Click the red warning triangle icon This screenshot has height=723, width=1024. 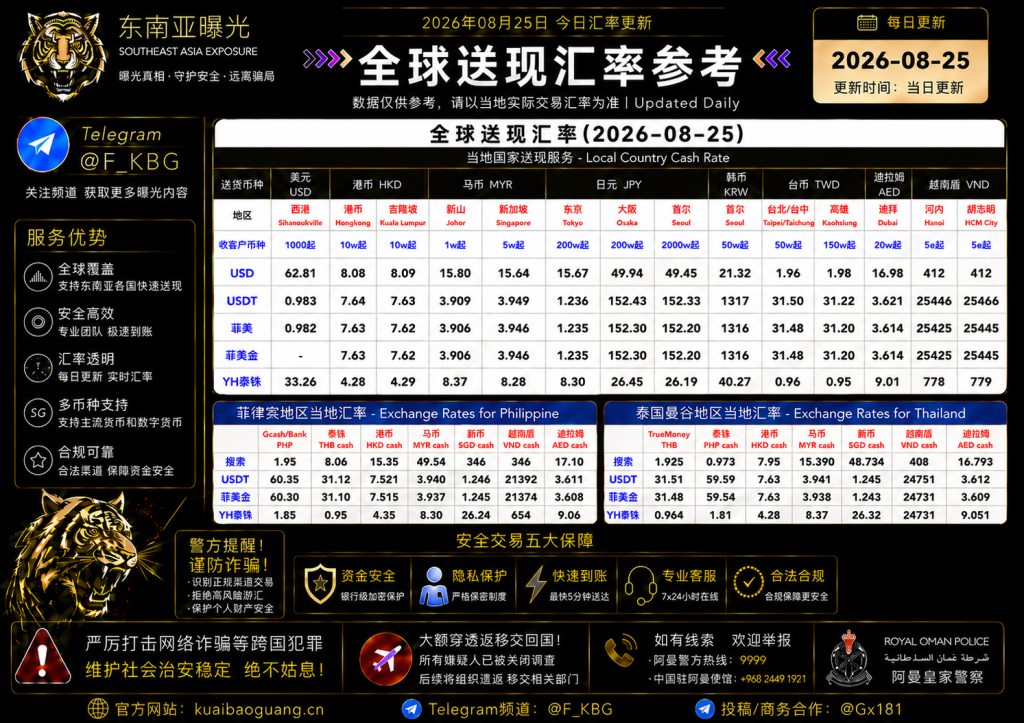click(x=43, y=657)
